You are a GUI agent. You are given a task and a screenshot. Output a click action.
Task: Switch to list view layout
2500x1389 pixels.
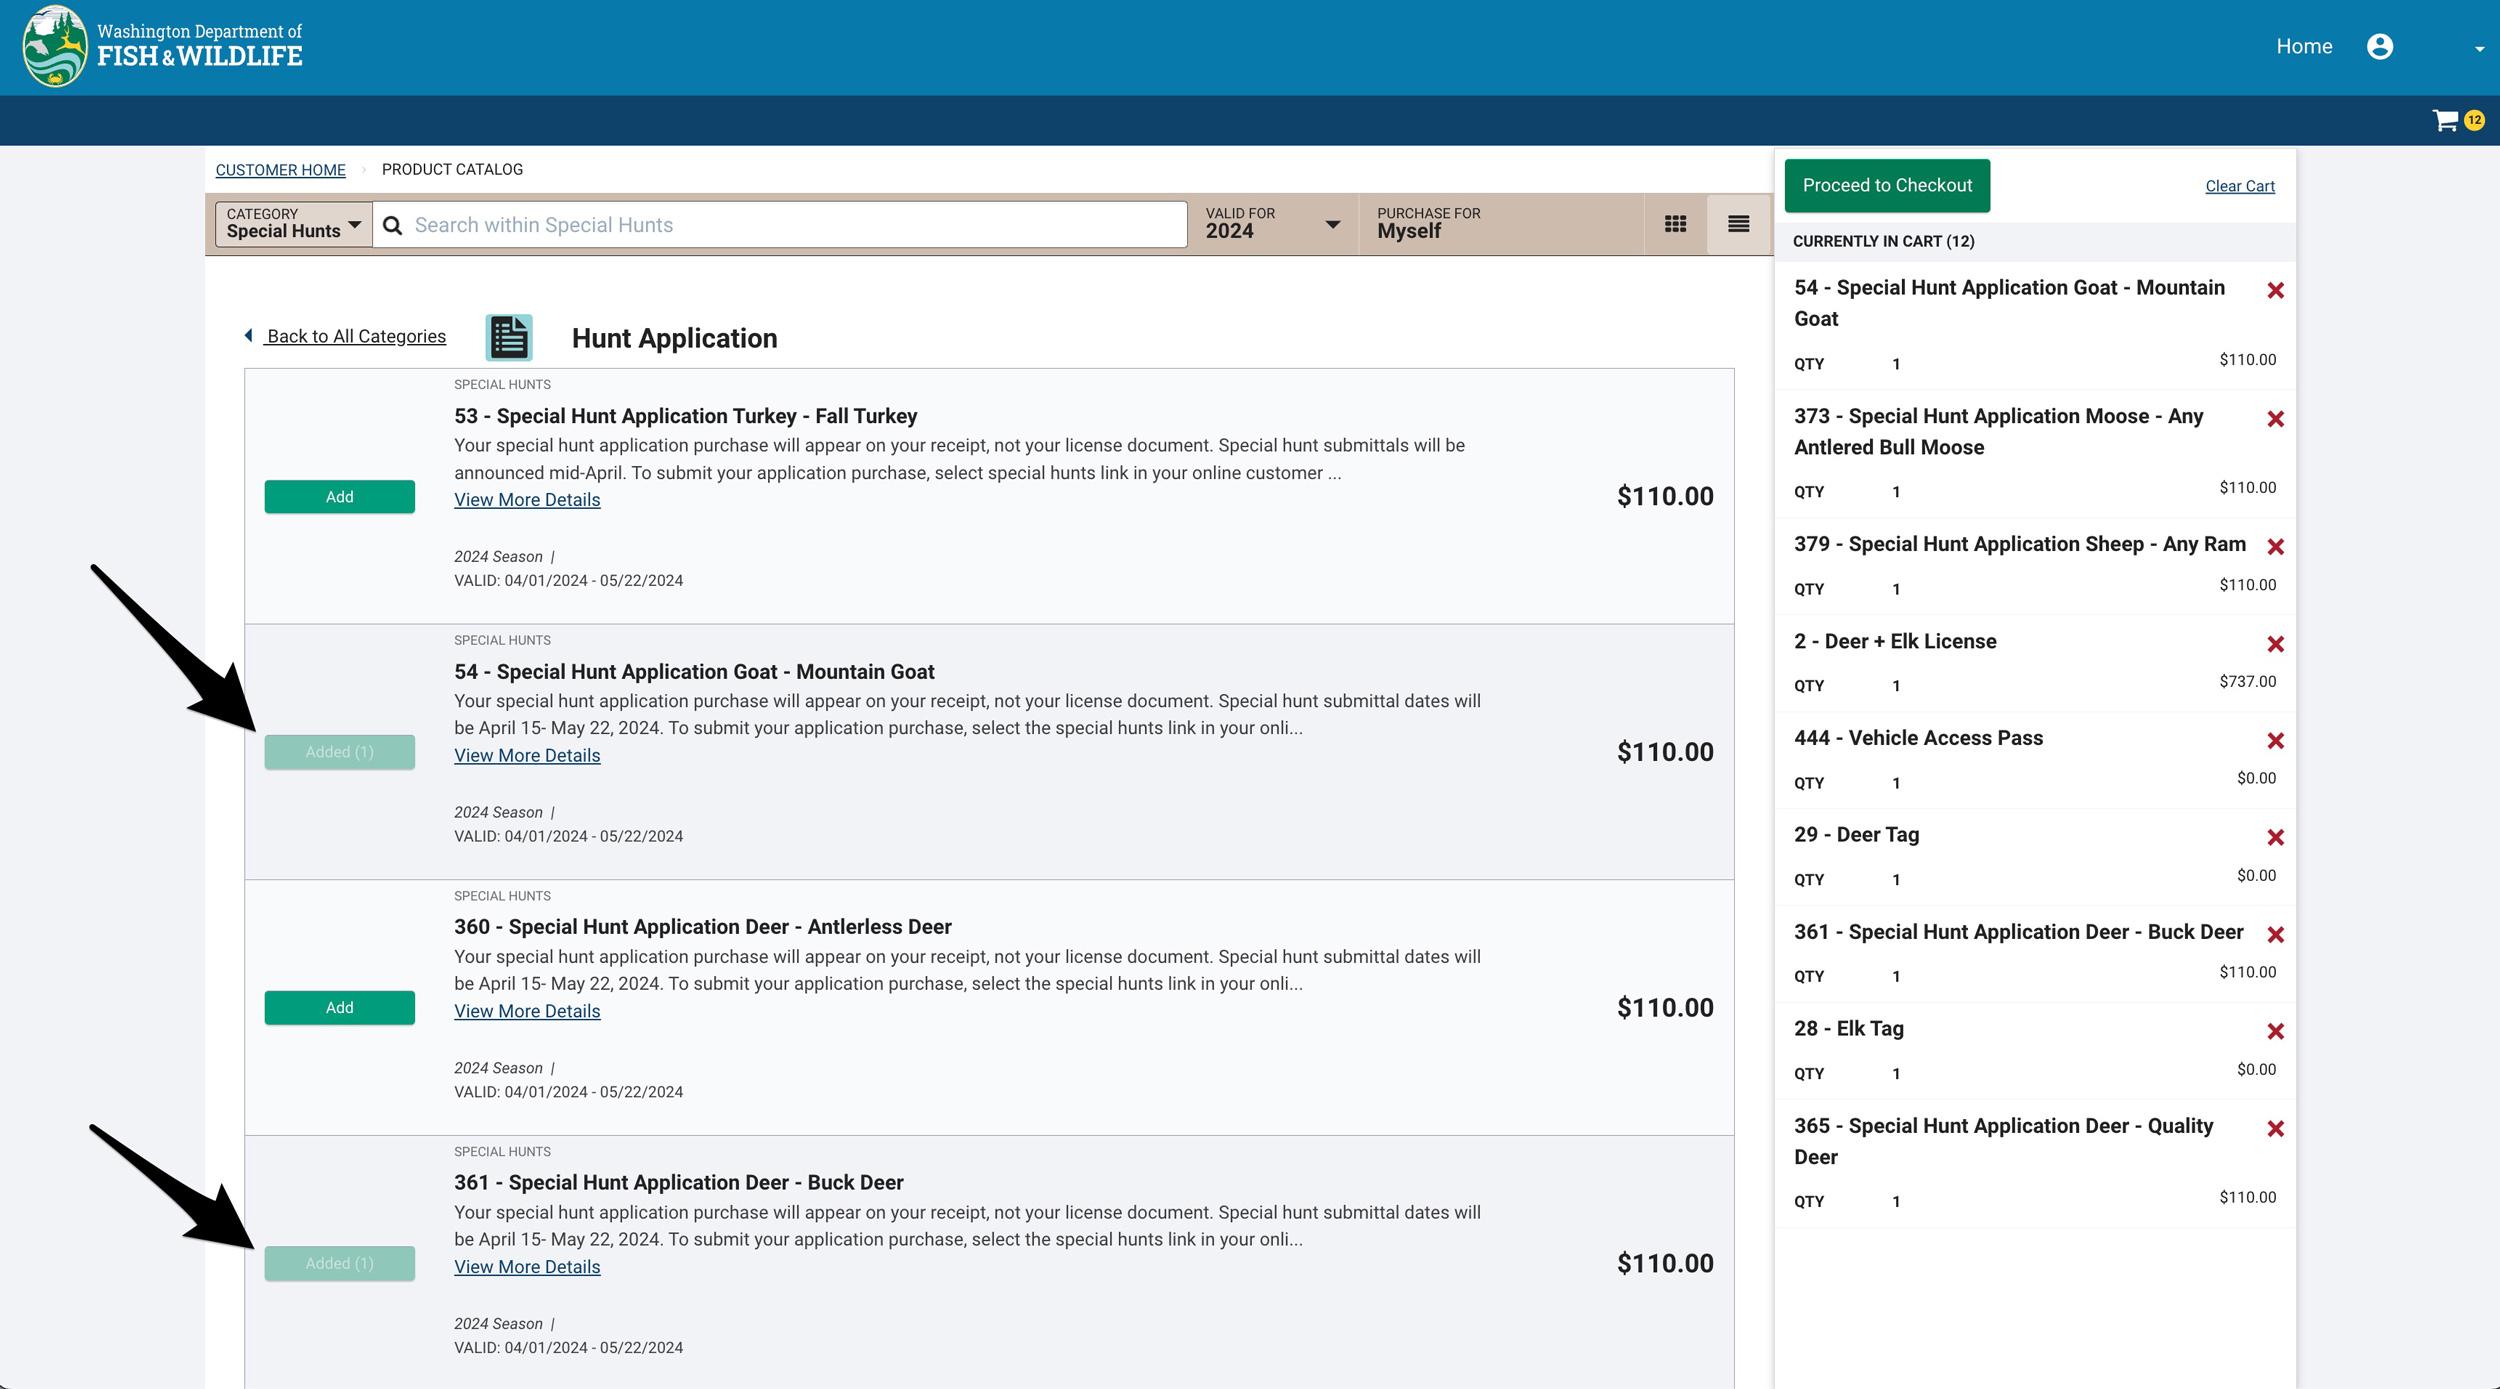[1738, 225]
